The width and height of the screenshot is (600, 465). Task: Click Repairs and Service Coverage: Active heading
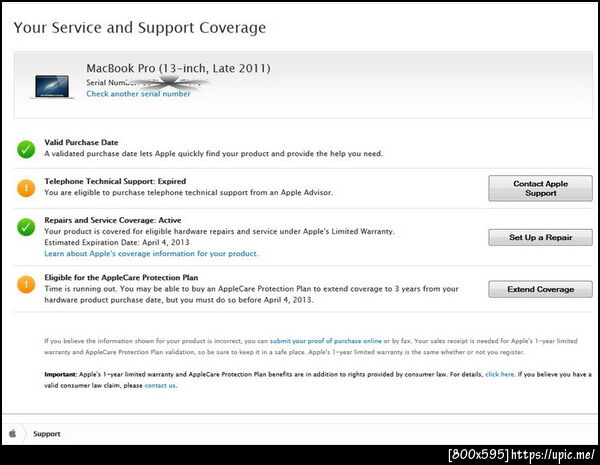point(113,220)
